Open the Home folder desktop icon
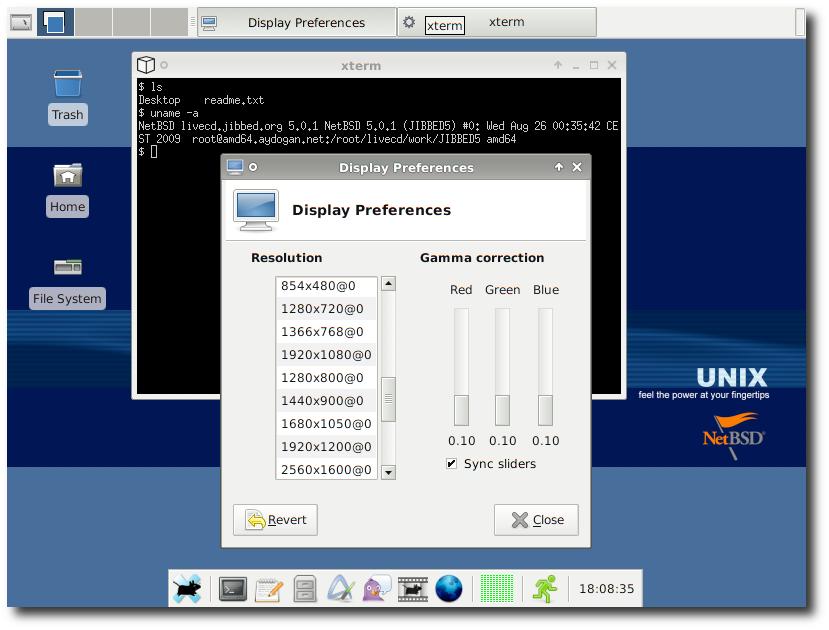The image size is (829, 630). tap(68, 190)
